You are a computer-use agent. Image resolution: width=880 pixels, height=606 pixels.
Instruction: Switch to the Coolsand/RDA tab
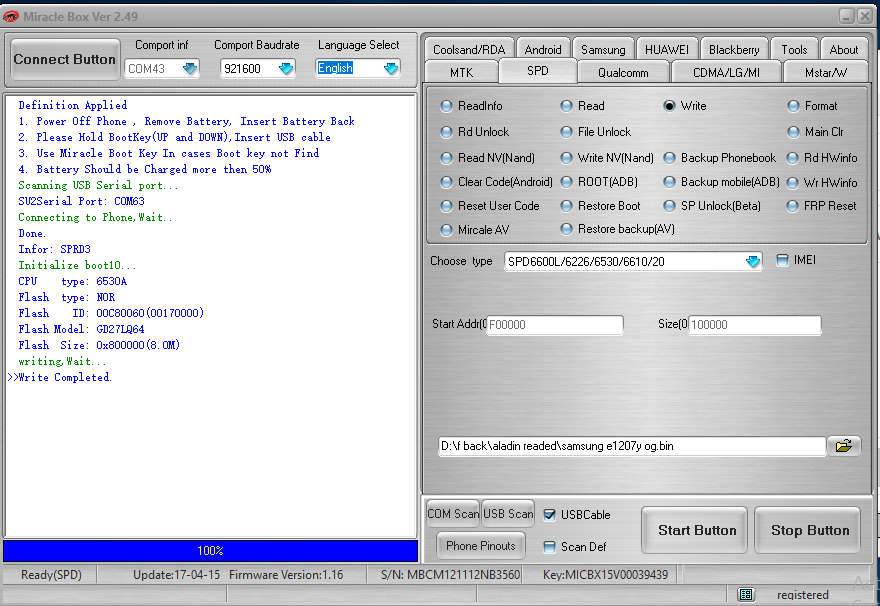click(469, 49)
